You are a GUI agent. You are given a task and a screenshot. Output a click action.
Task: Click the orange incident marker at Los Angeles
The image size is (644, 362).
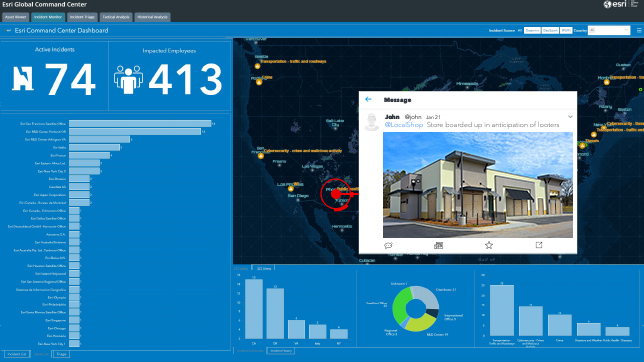[x=291, y=189]
